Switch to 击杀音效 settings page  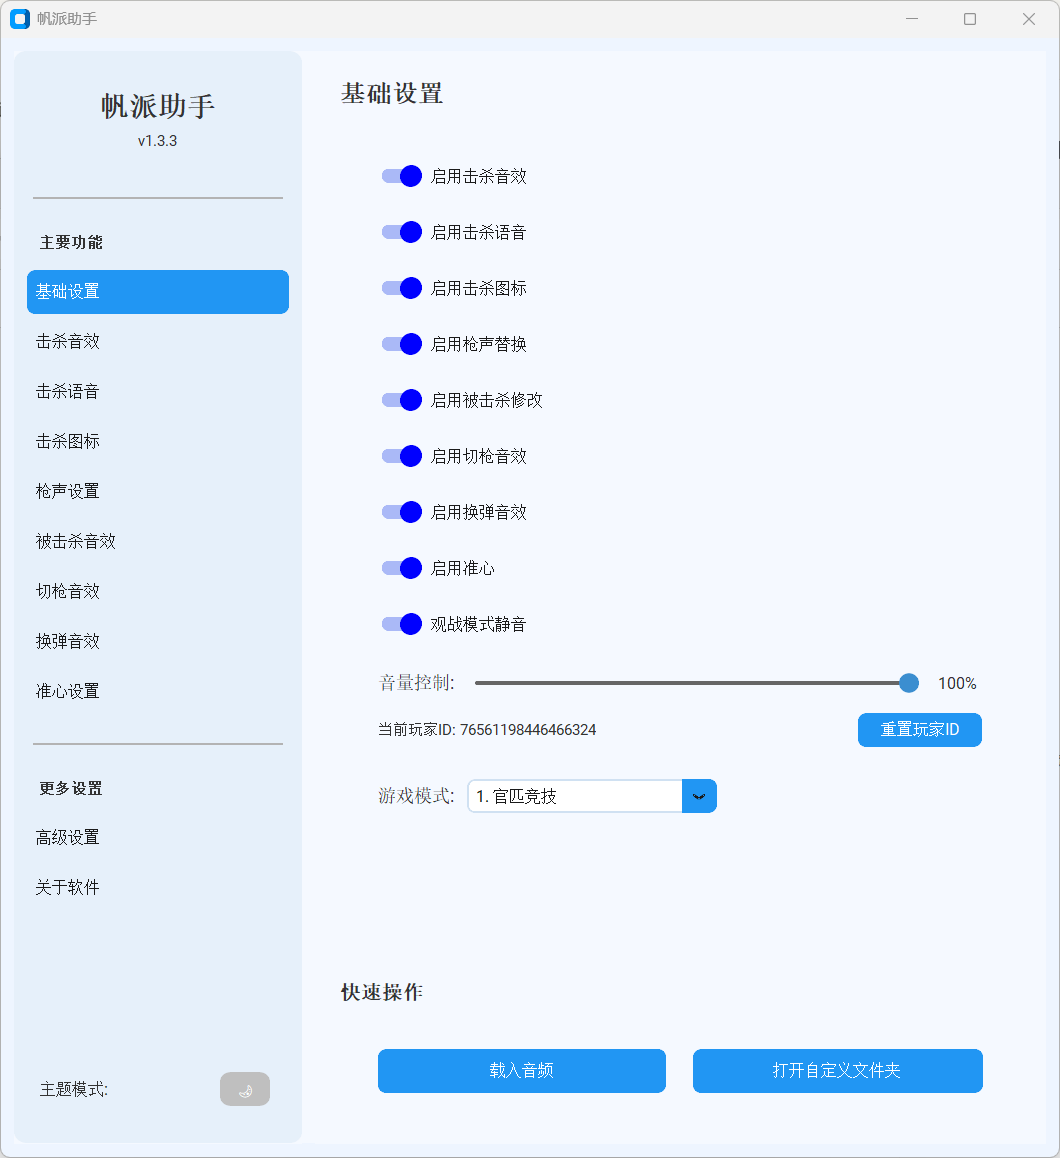coord(67,341)
